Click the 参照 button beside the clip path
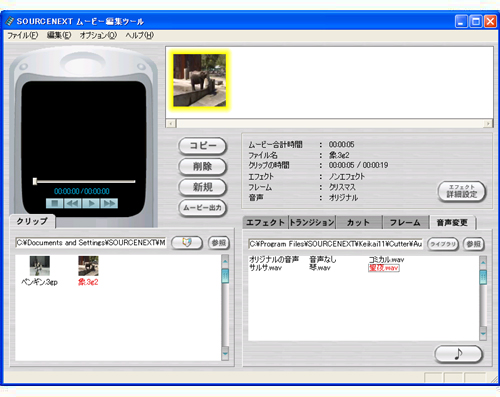This screenshot has height=397, width=500. click(x=219, y=243)
